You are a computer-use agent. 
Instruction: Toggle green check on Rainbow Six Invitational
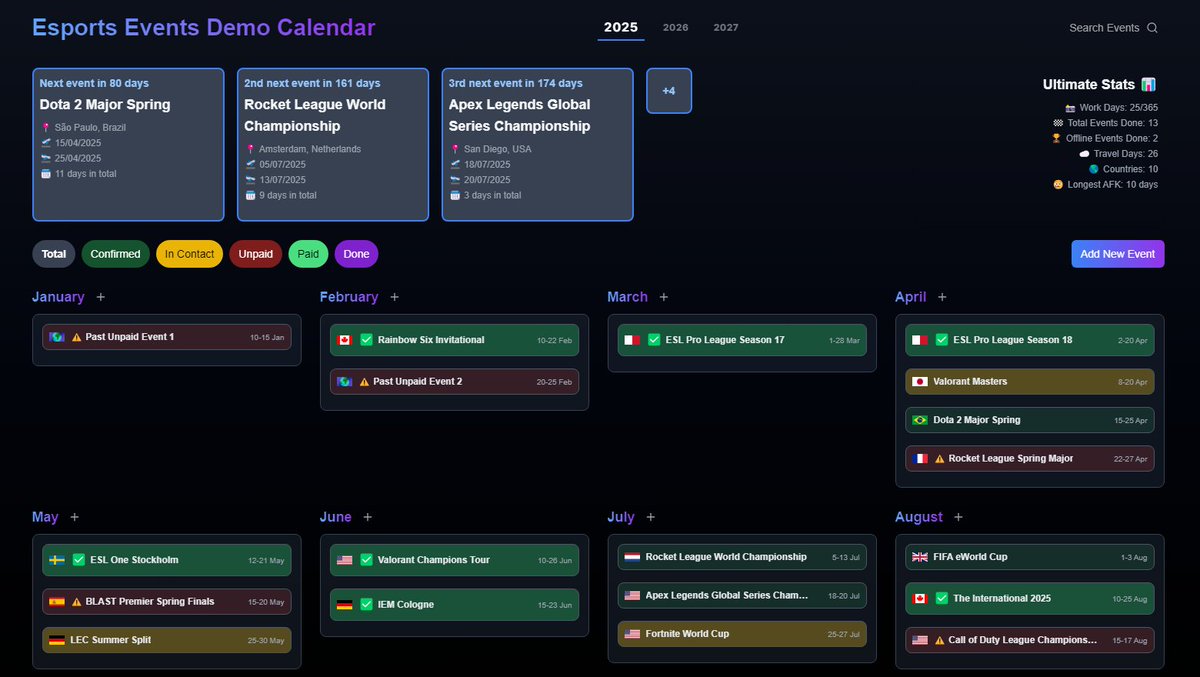tap(366, 340)
